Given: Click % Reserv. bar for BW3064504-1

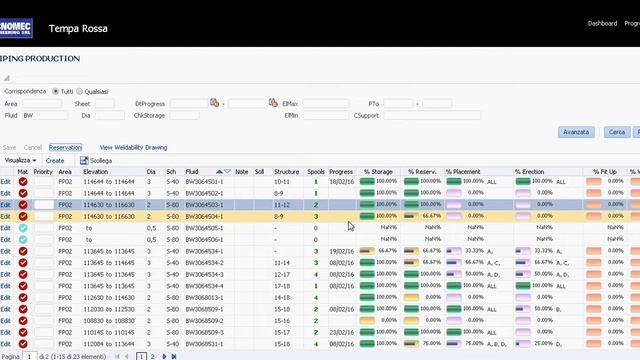Looking at the screenshot, I should [x=411, y=216].
